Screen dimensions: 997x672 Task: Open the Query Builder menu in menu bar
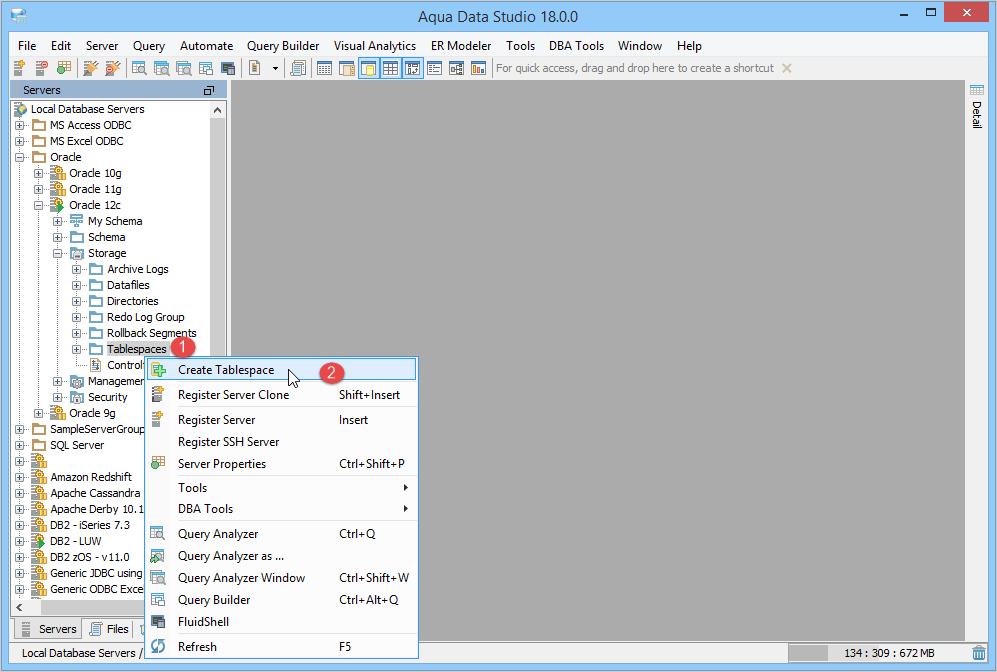coord(283,46)
